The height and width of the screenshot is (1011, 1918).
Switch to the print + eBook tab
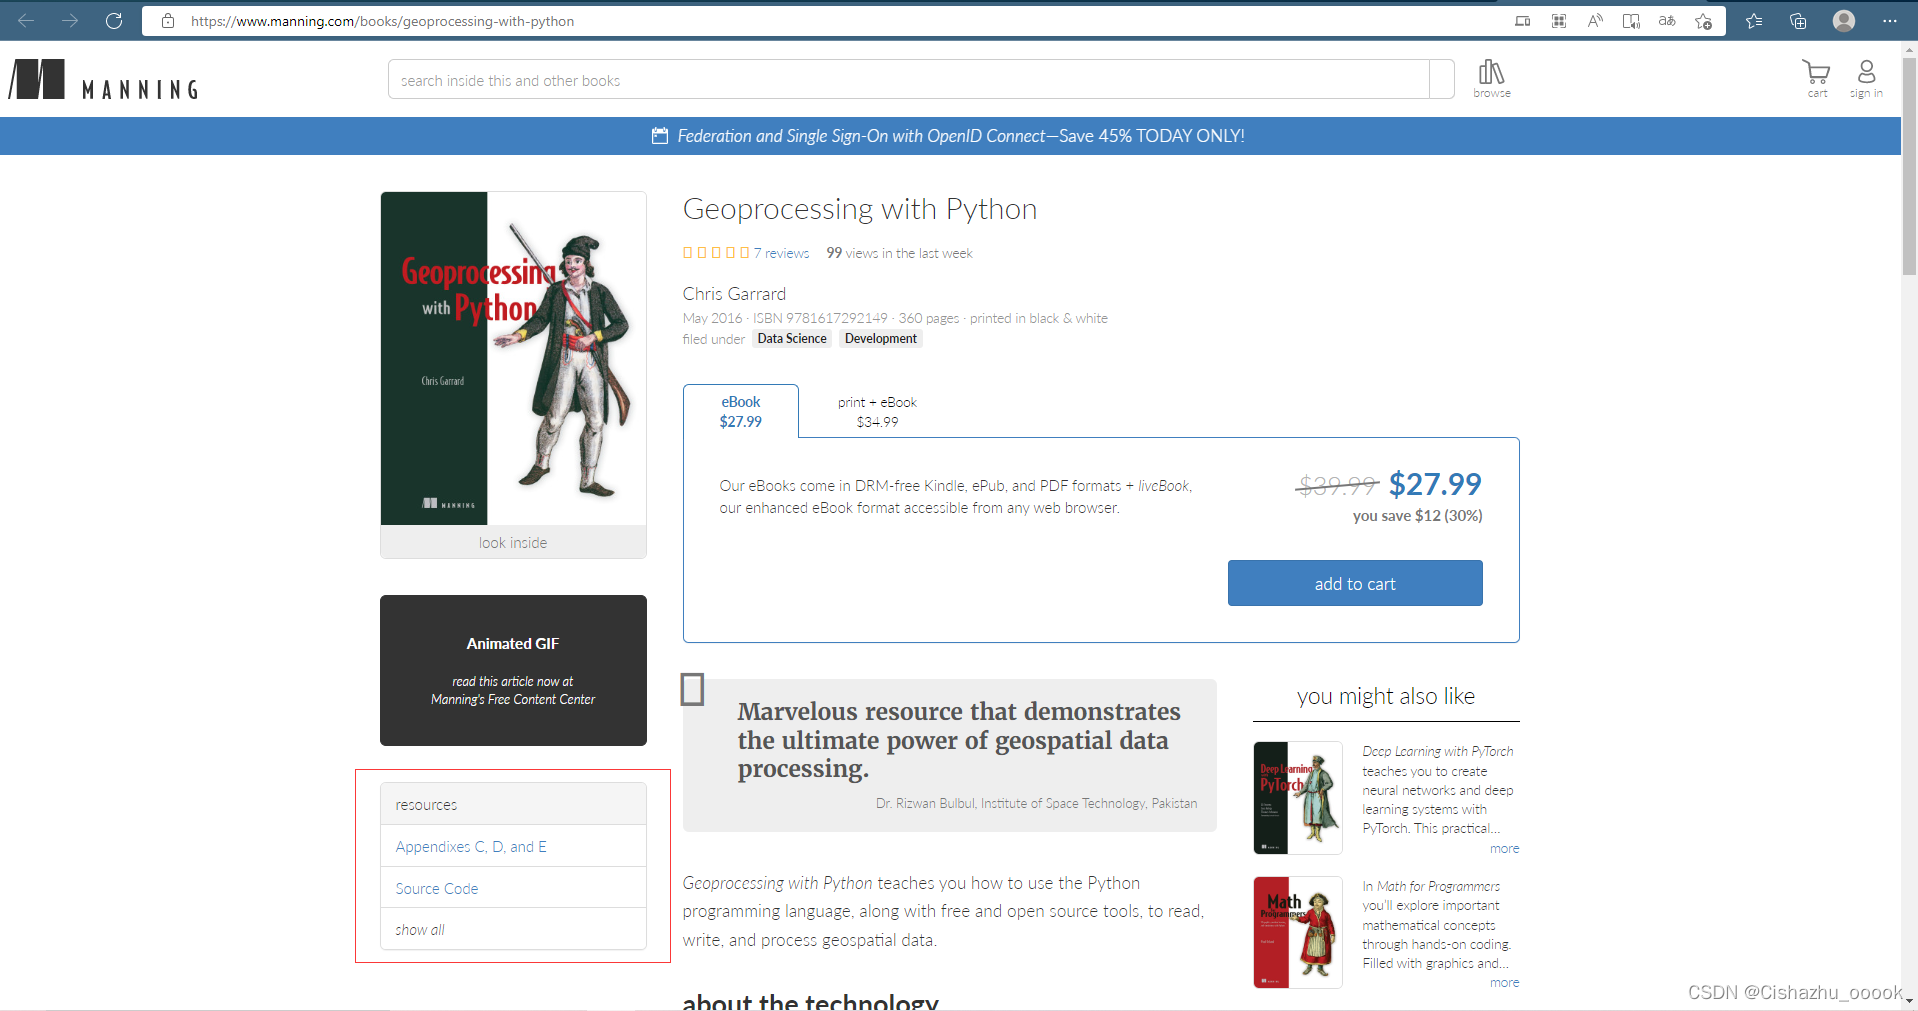click(x=877, y=411)
